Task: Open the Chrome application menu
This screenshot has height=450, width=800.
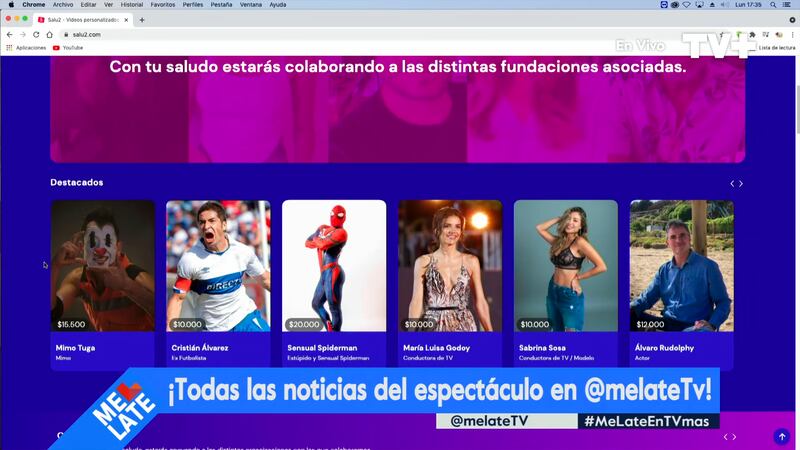Action: (34, 5)
